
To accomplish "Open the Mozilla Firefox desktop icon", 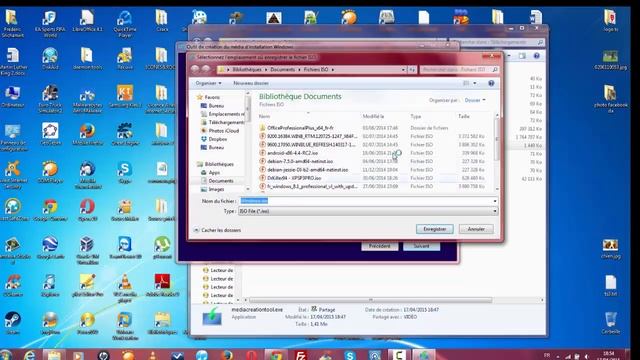I will click(87, 134).
